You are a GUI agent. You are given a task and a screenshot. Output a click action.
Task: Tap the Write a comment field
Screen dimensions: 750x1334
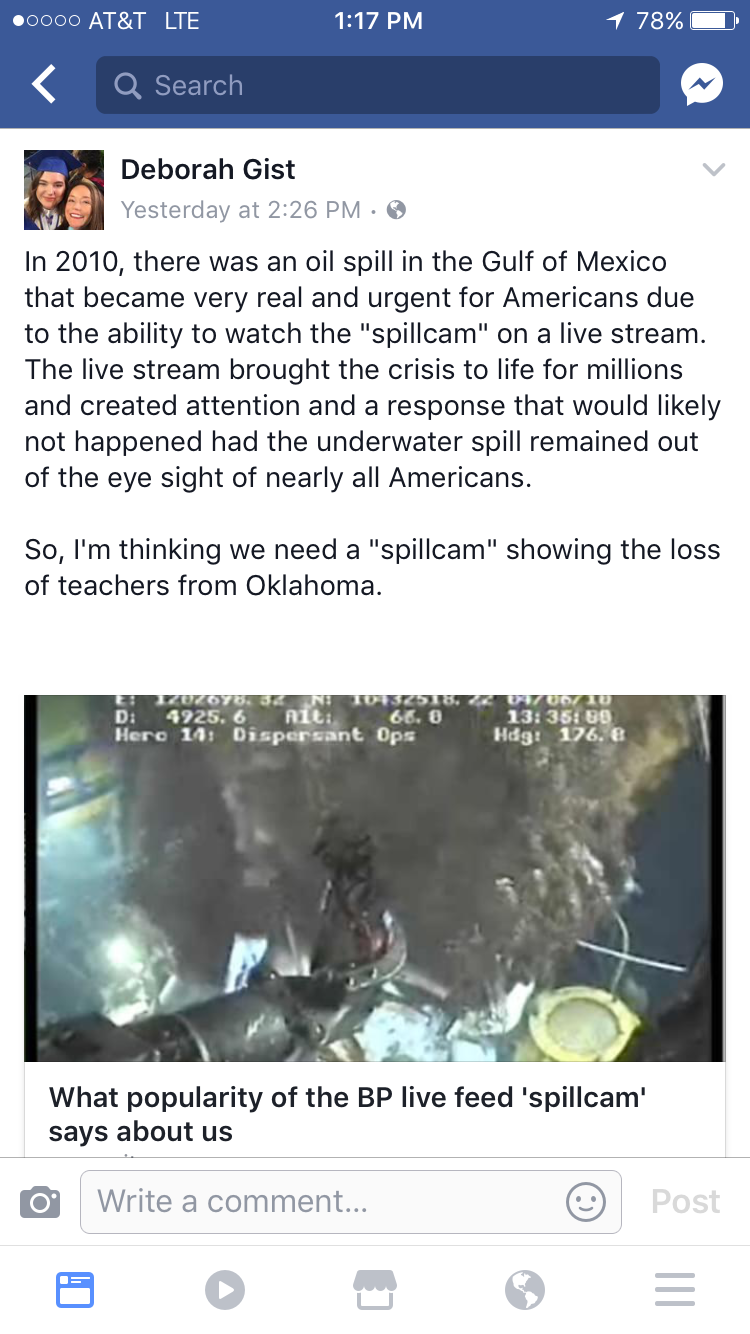pos(351,1201)
